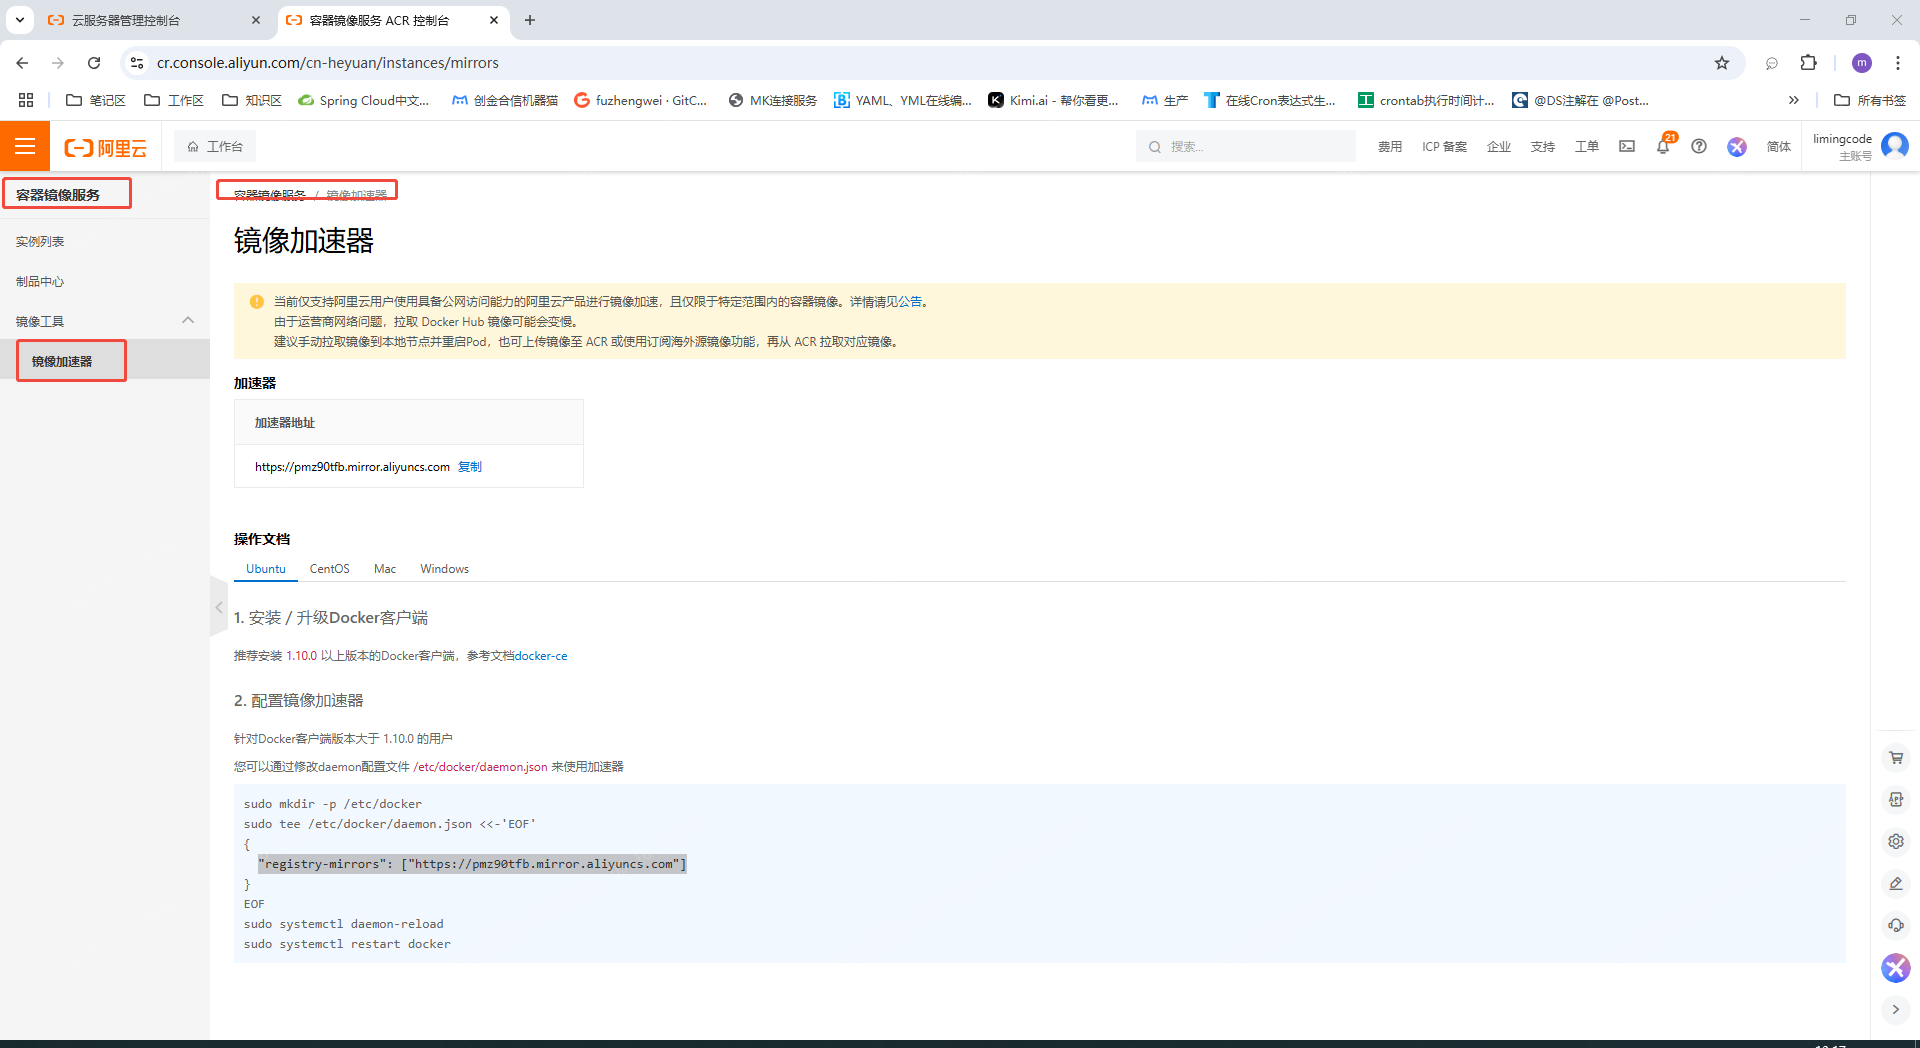The height and width of the screenshot is (1048, 1920).
Task: Switch to CentOS docs tab
Action: 329,568
